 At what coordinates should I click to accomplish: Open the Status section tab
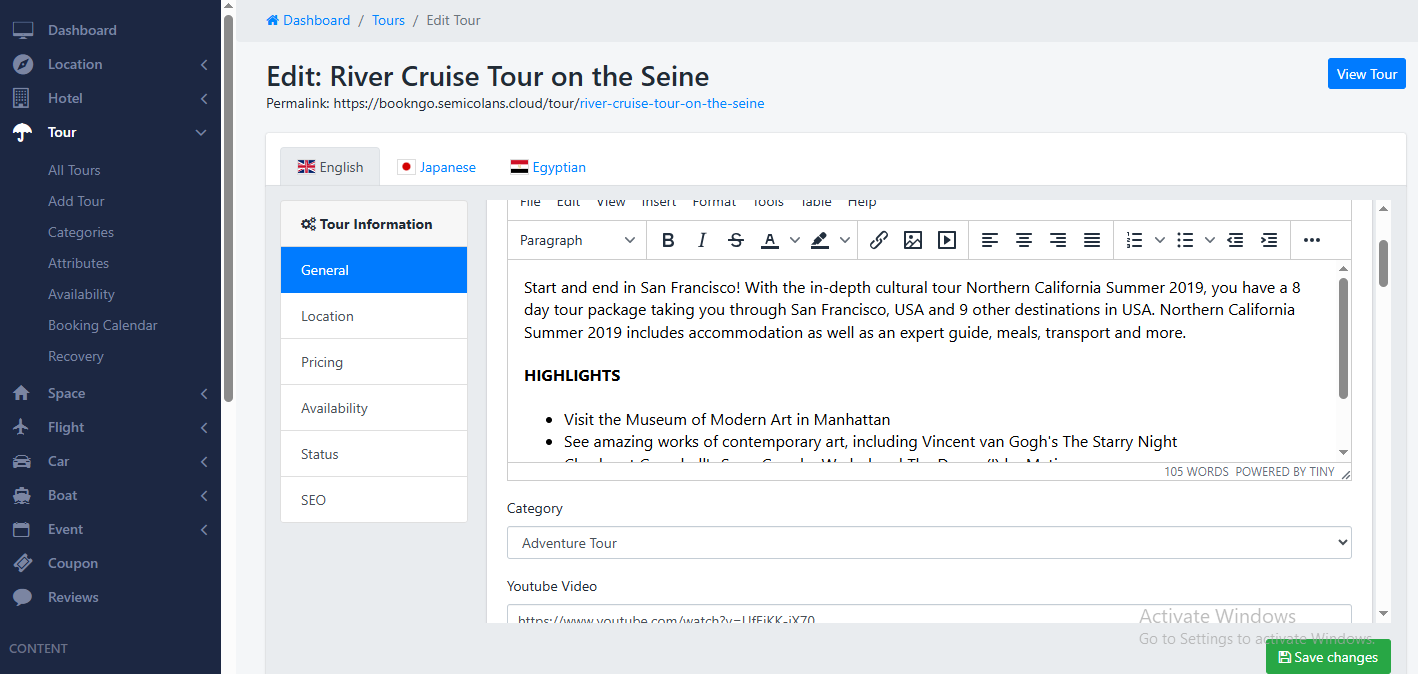(x=374, y=454)
